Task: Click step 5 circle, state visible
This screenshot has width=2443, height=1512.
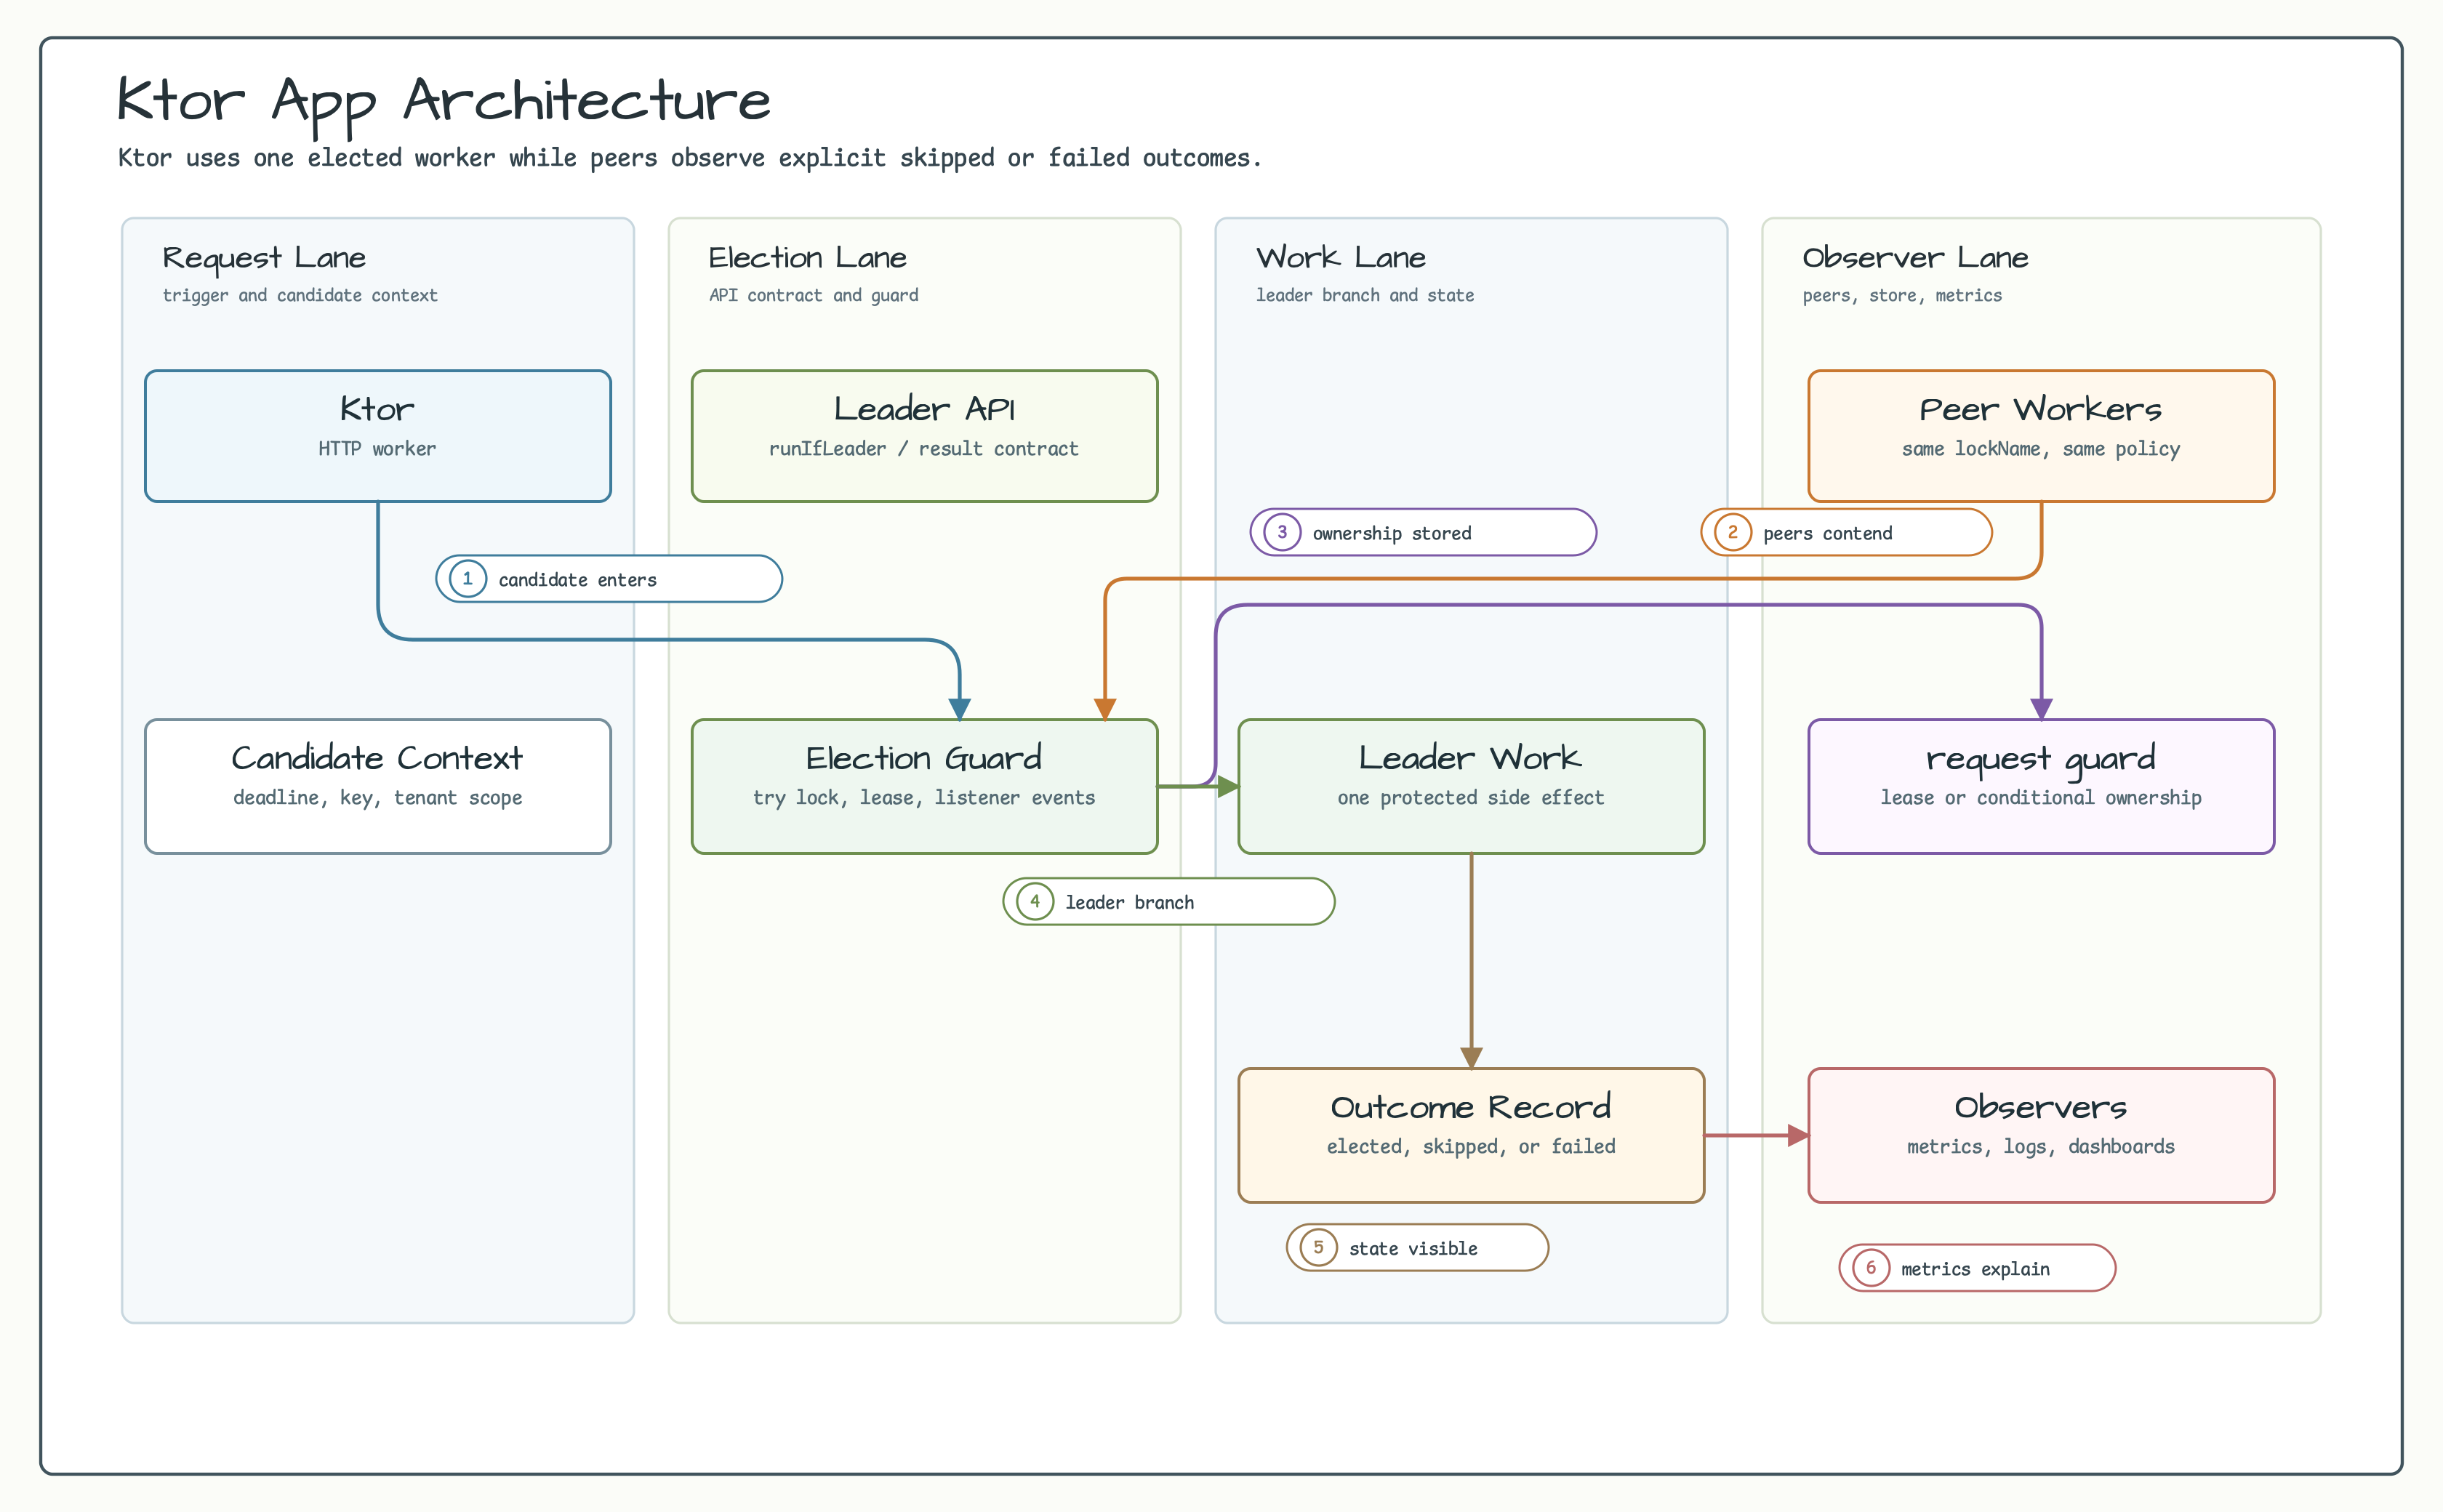Action: pyautogui.click(x=1318, y=1247)
